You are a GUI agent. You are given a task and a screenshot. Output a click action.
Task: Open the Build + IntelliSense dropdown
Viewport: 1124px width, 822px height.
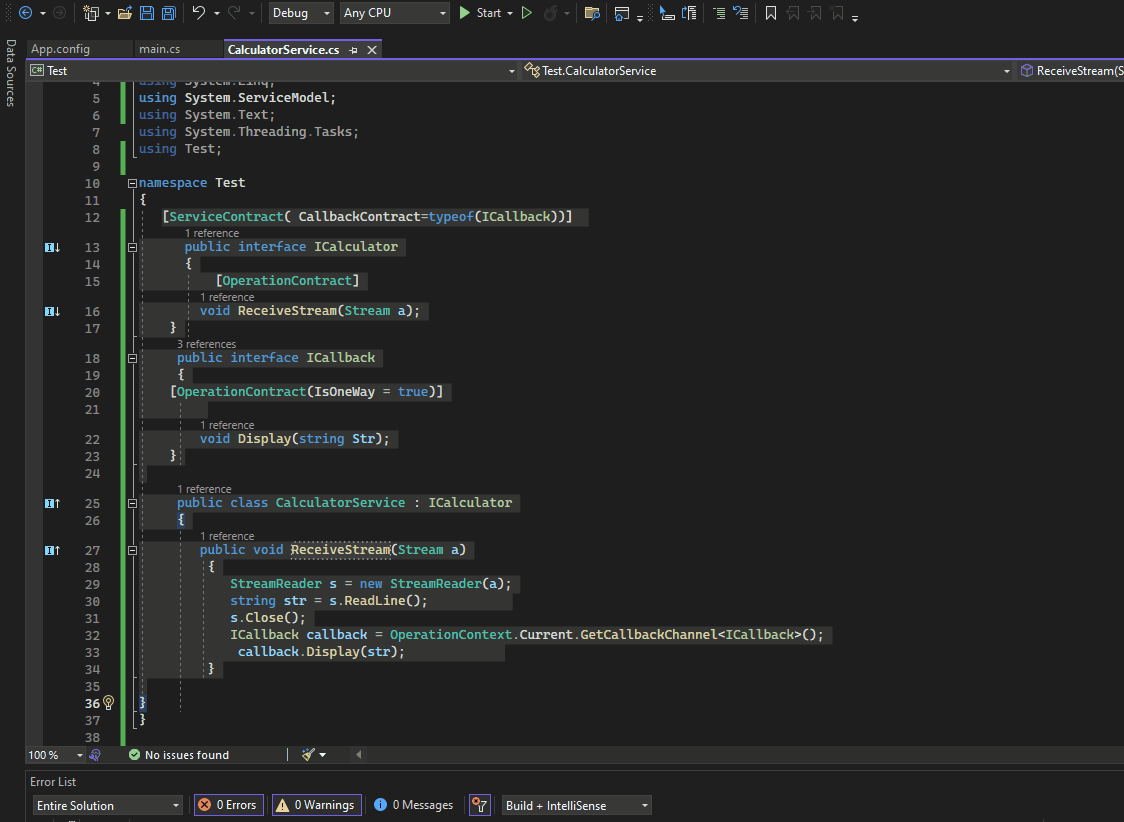pyautogui.click(x=576, y=805)
